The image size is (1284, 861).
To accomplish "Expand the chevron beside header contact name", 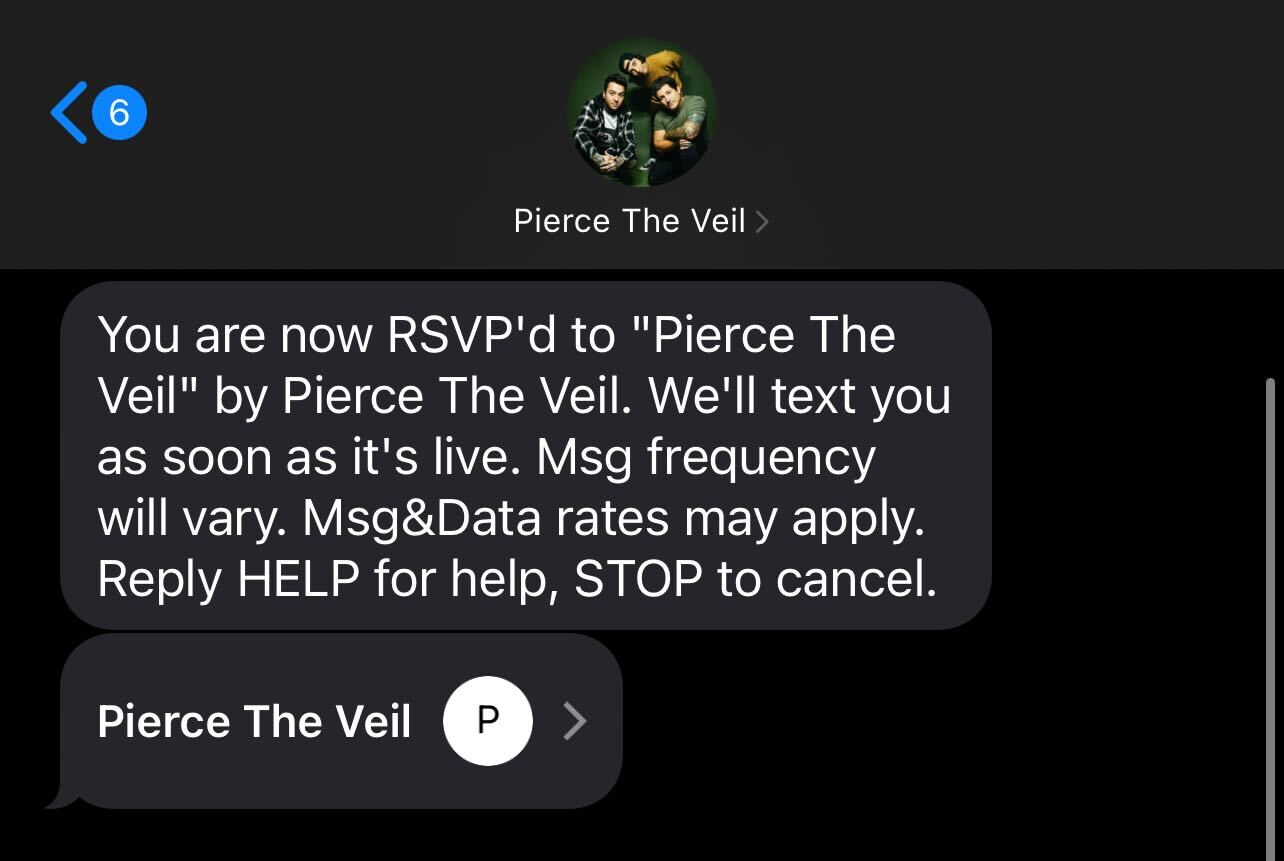I will tap(762, 221).
